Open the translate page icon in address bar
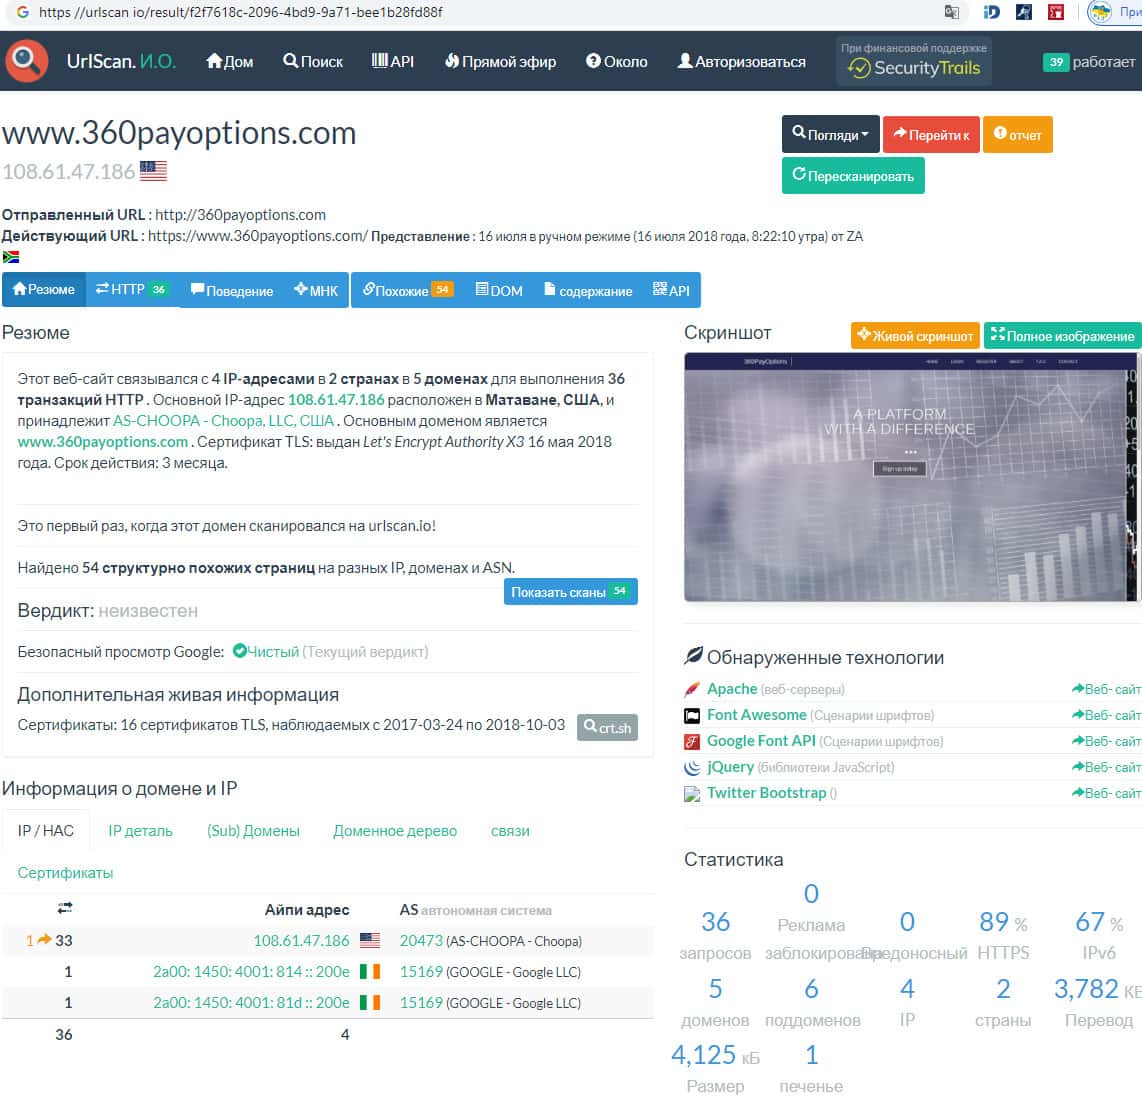Viewport: 1142px width, 1103px height. 951,12
